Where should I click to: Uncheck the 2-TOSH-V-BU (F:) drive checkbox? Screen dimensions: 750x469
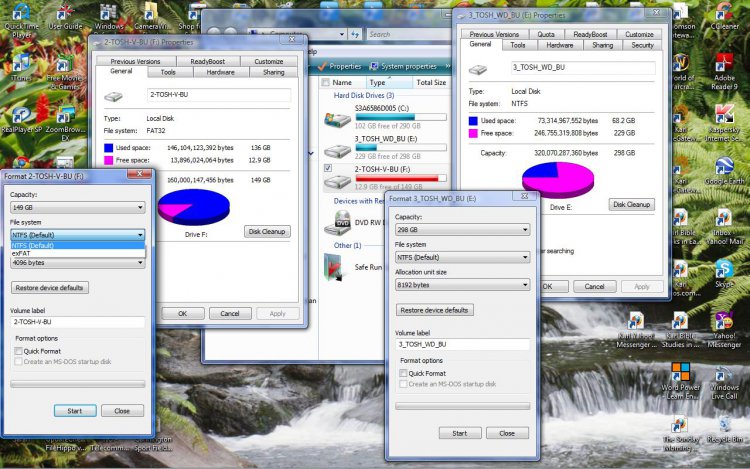coord(327,169)
